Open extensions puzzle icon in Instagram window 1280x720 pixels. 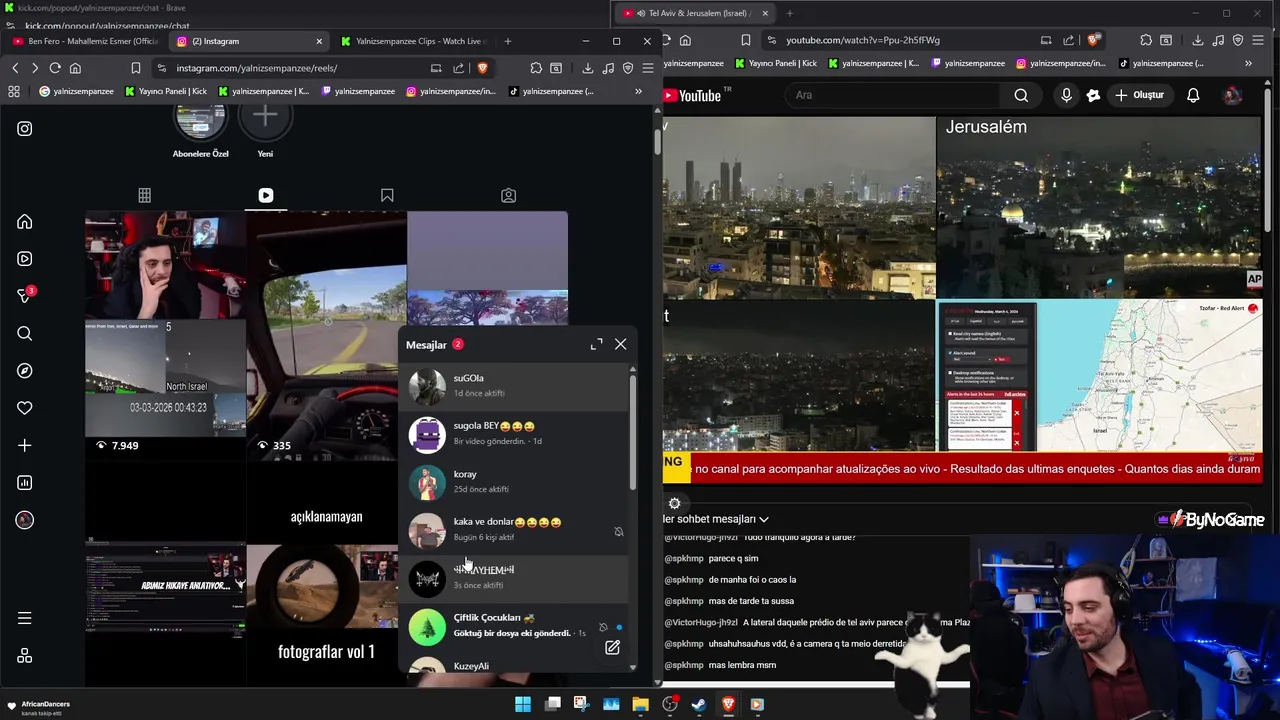click(x=536, y=68)
